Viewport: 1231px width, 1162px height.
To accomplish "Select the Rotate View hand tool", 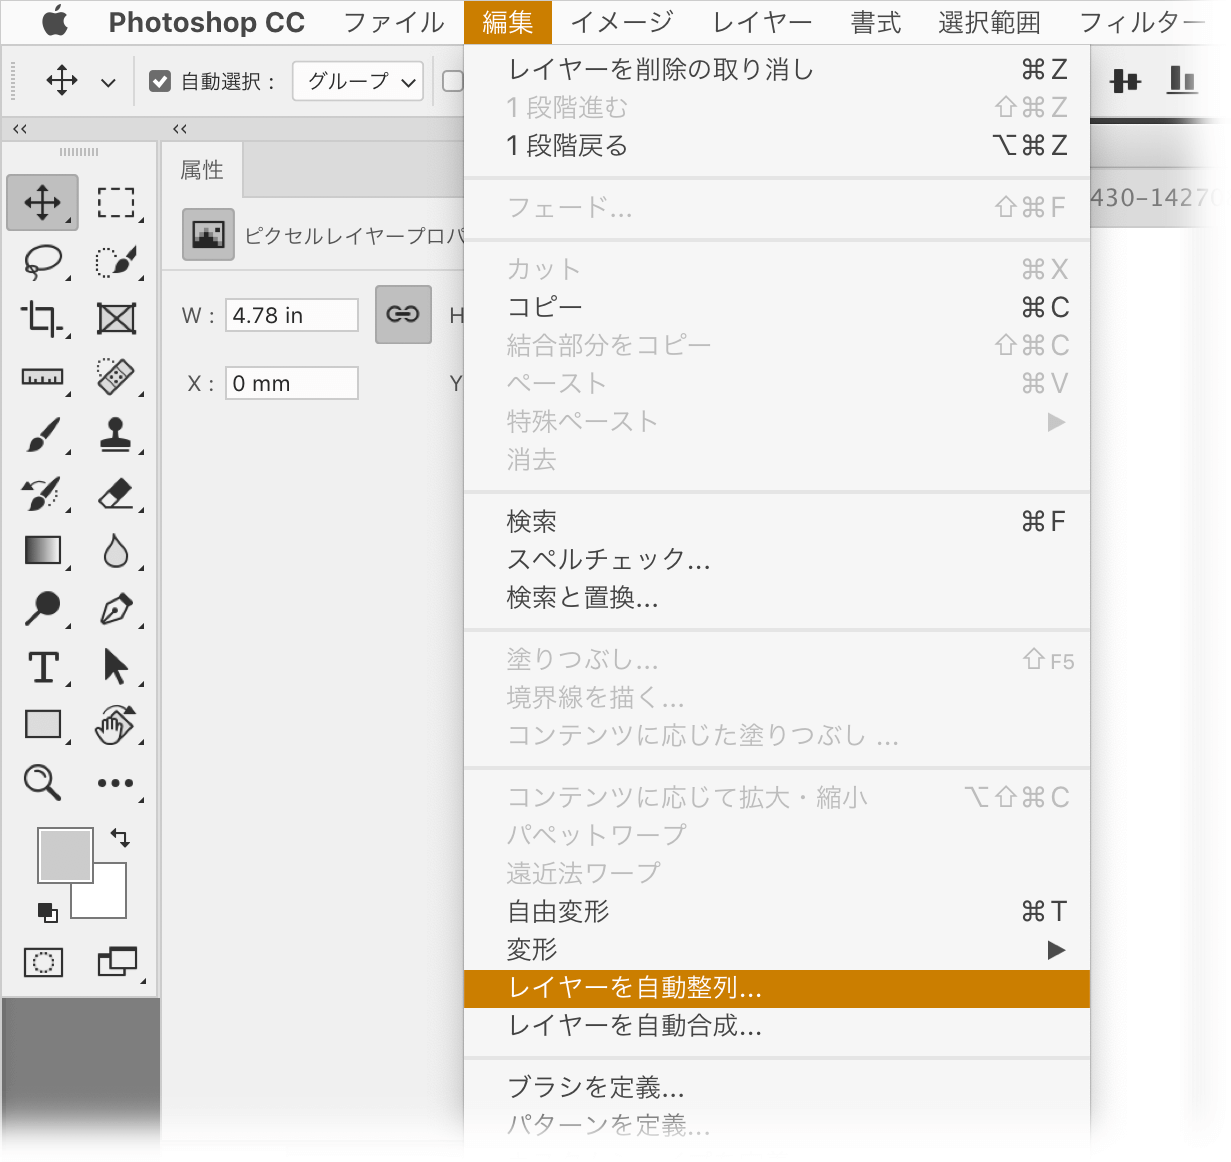I will tap(116, 724).
